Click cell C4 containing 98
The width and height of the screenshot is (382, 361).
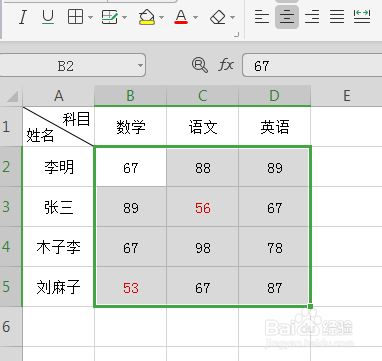[202, 247]
